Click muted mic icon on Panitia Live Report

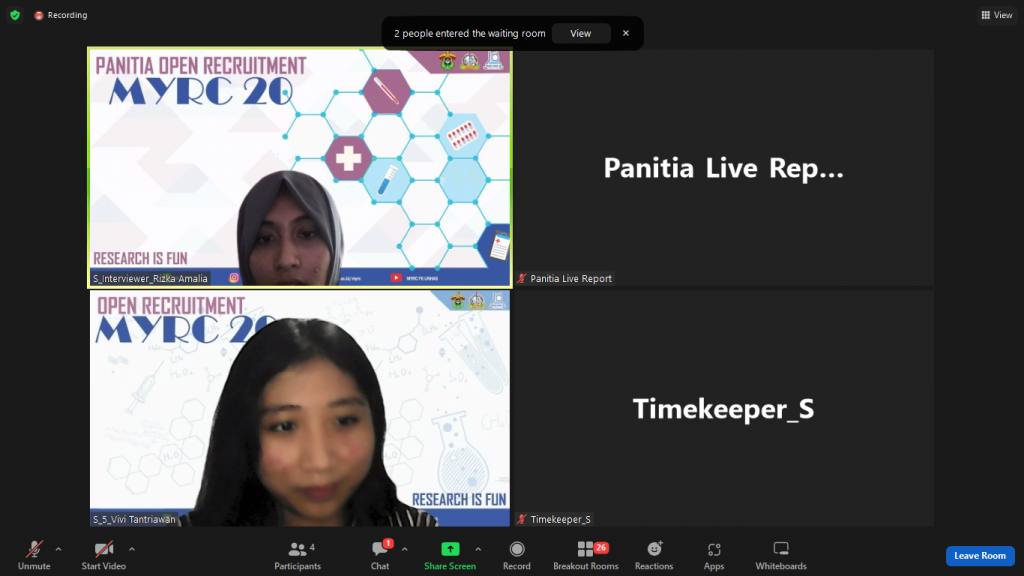click(x=522, y=278)
